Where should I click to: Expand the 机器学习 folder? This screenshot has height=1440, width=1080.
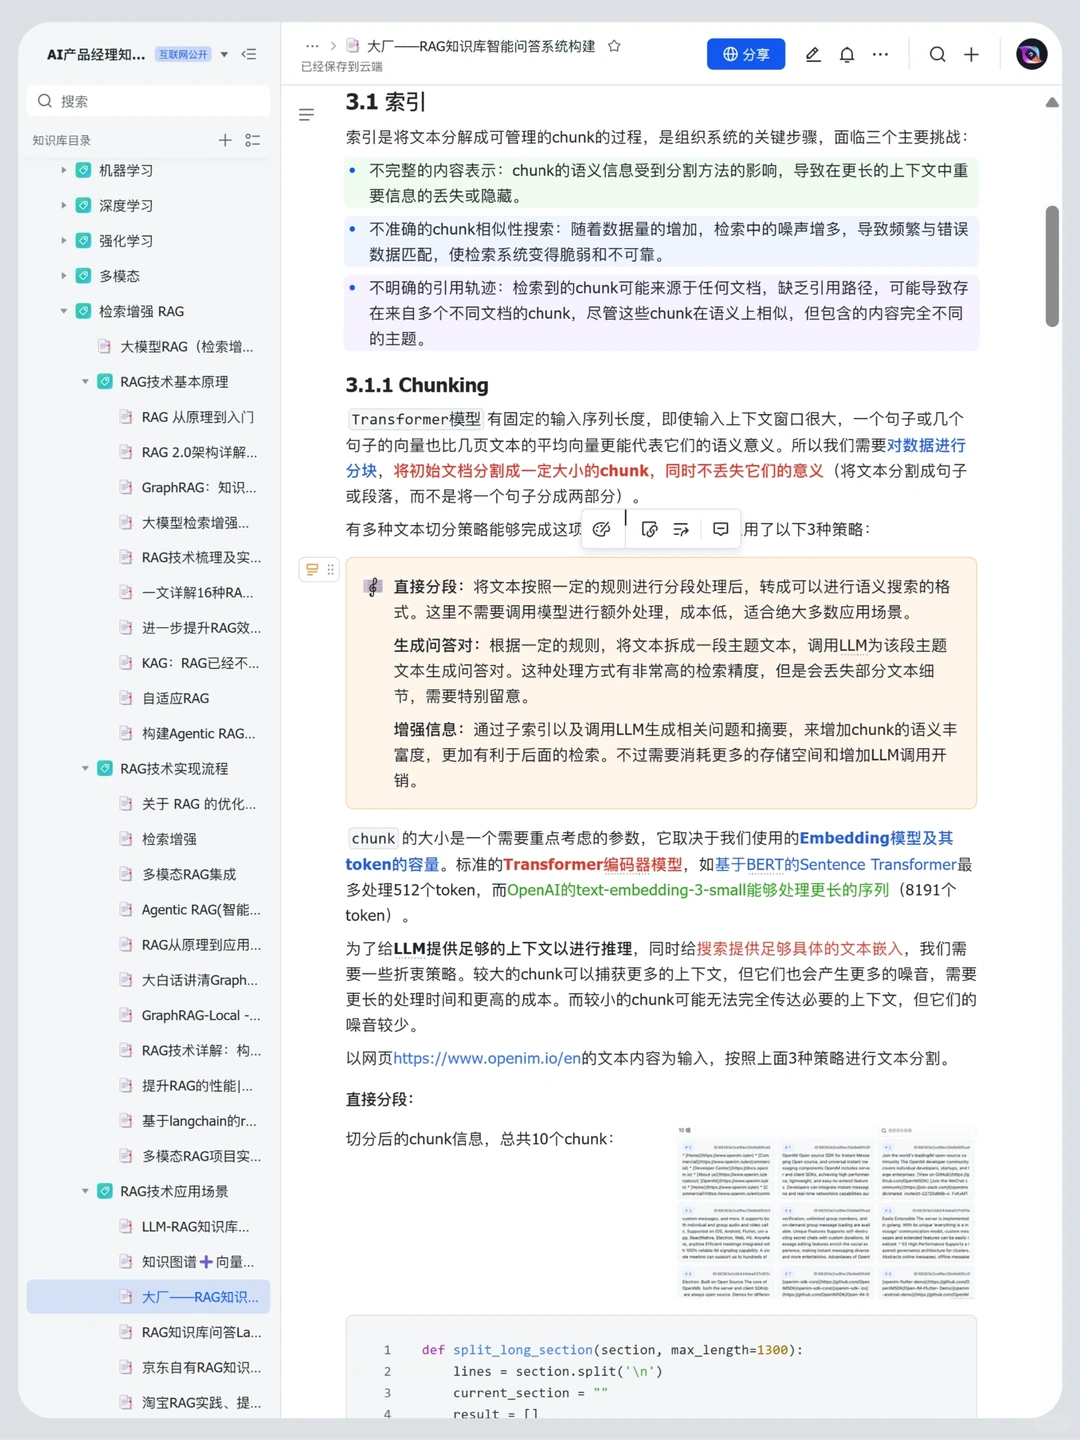click(x=64, y=170)
